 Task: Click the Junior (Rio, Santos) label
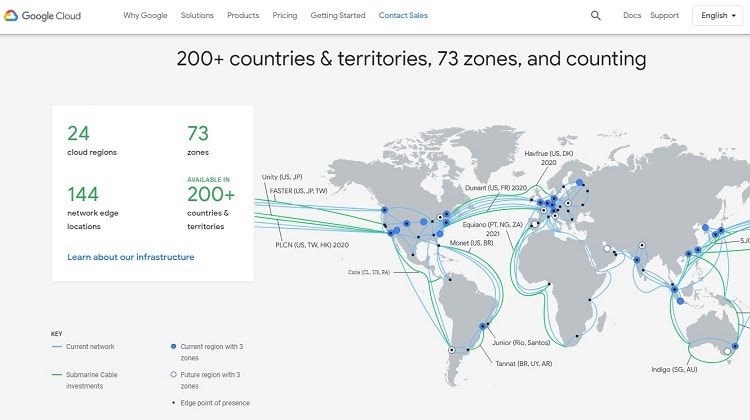(x=521, y=343)
